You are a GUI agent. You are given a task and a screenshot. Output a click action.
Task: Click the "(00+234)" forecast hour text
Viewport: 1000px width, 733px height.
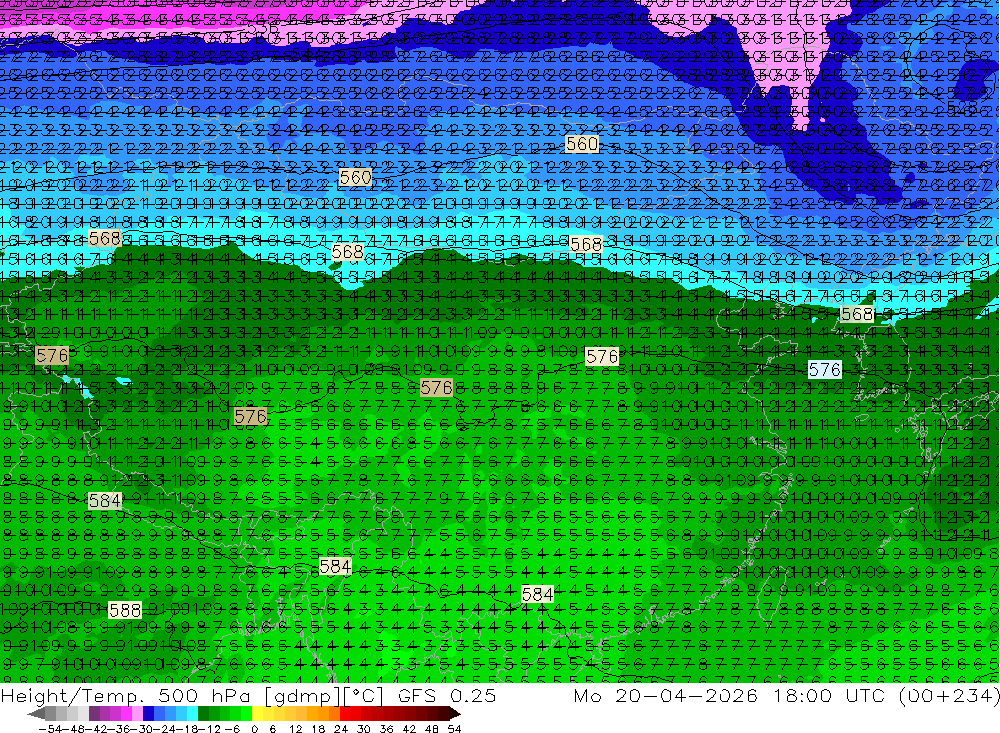[949, 696]
